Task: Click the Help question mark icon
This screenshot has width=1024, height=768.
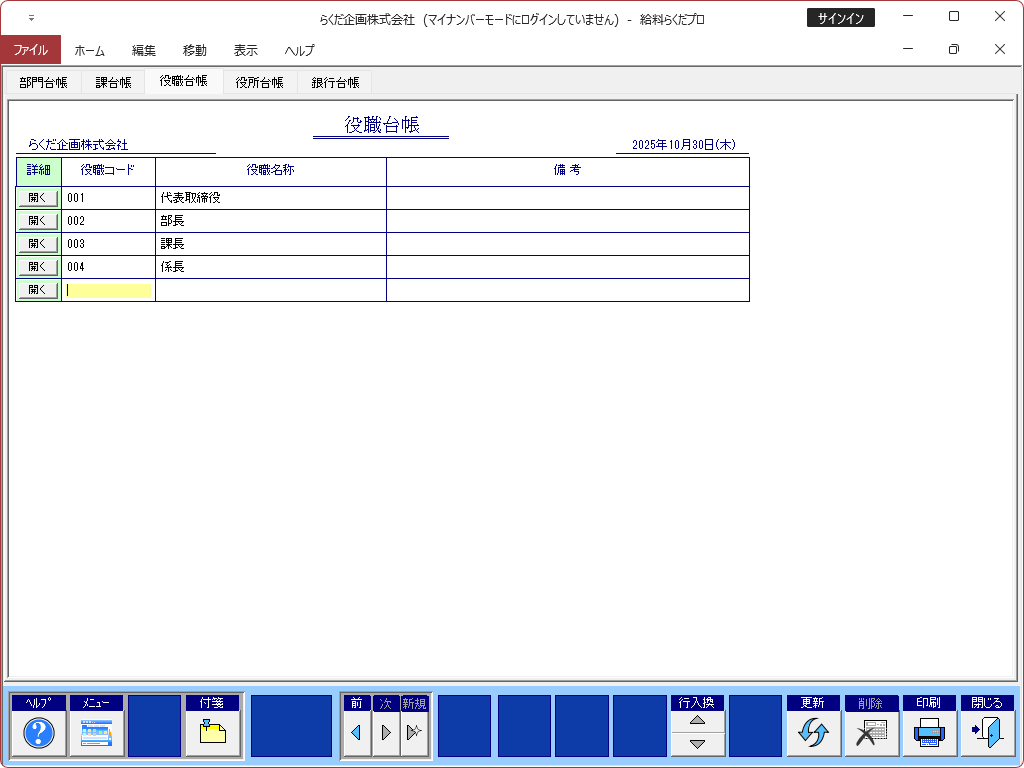Action: point(39,734)
